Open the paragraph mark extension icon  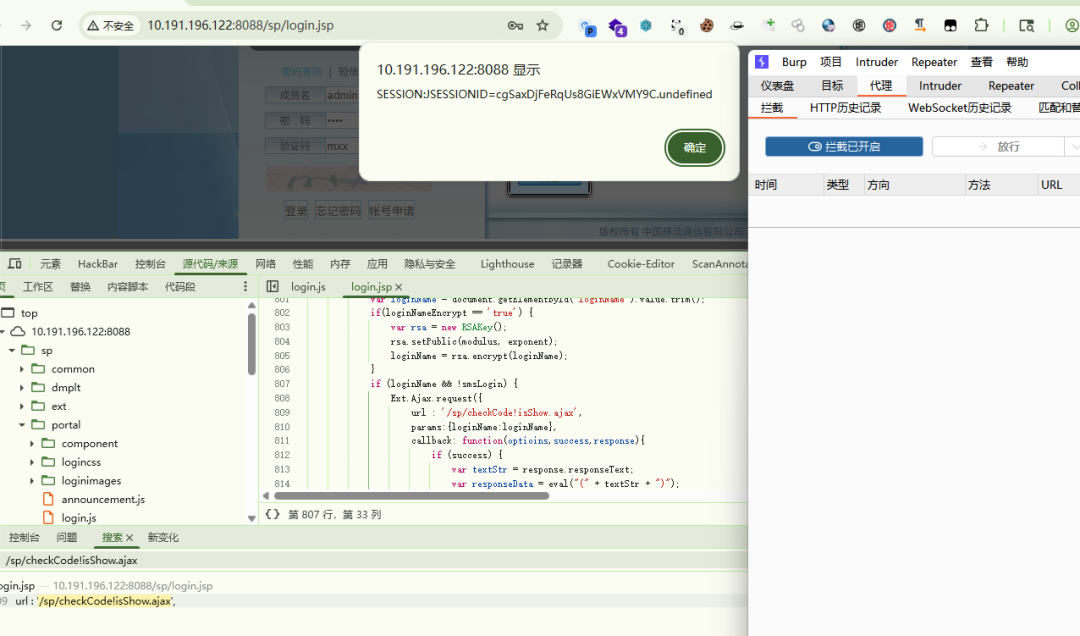(920, 25)
